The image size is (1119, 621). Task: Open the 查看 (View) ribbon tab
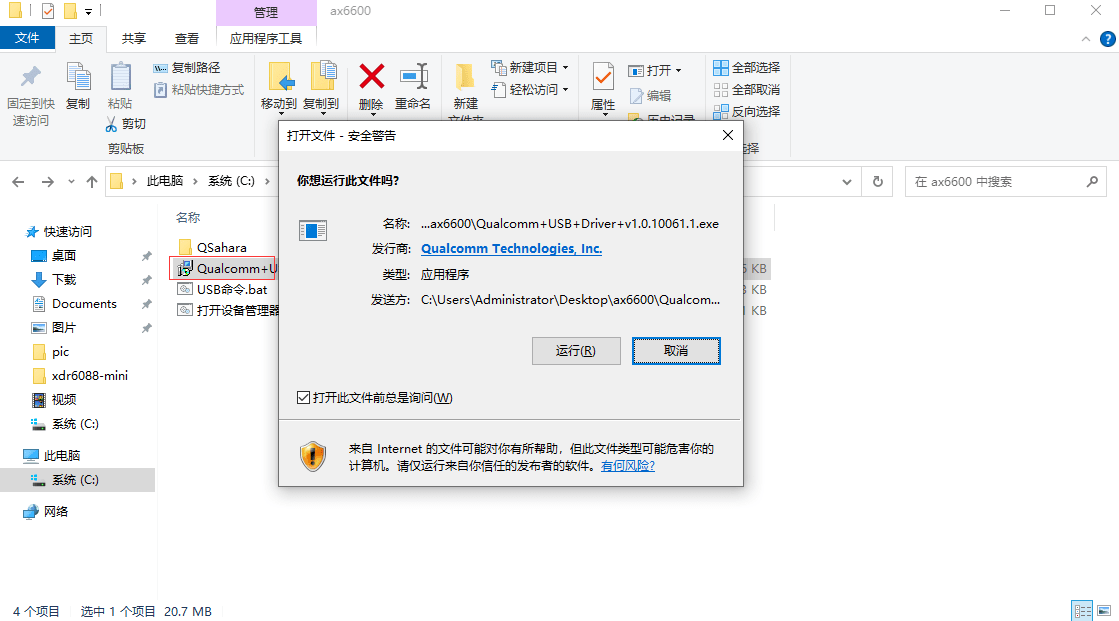click(x=187, y=39)
